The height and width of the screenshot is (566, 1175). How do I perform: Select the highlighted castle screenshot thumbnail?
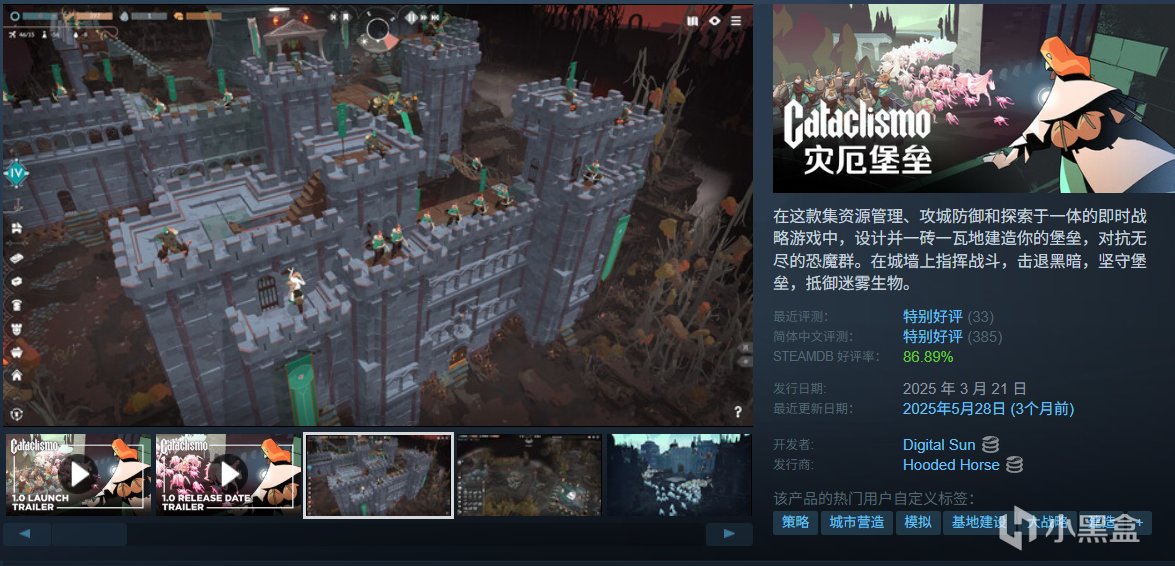(378, 475)
